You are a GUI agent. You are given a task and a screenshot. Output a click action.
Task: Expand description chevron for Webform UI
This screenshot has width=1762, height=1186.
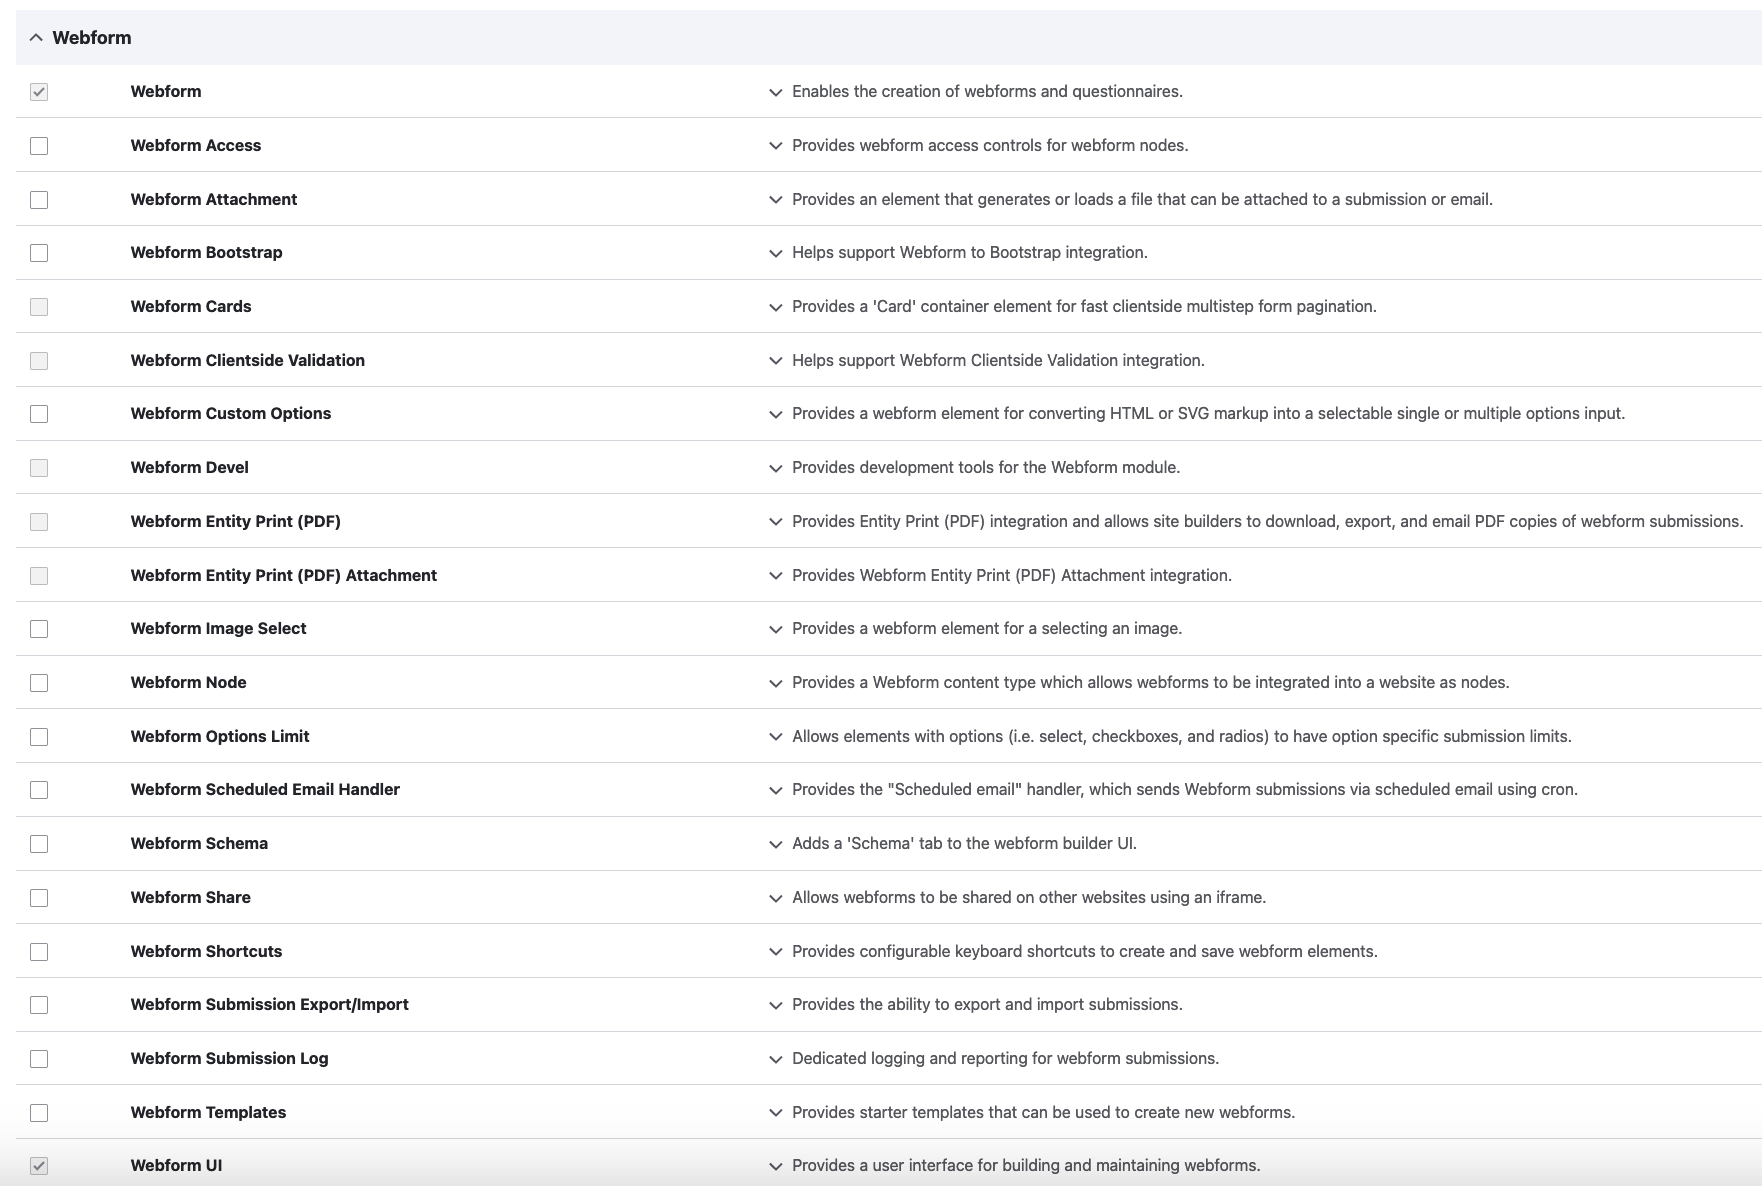point(775,1166)
